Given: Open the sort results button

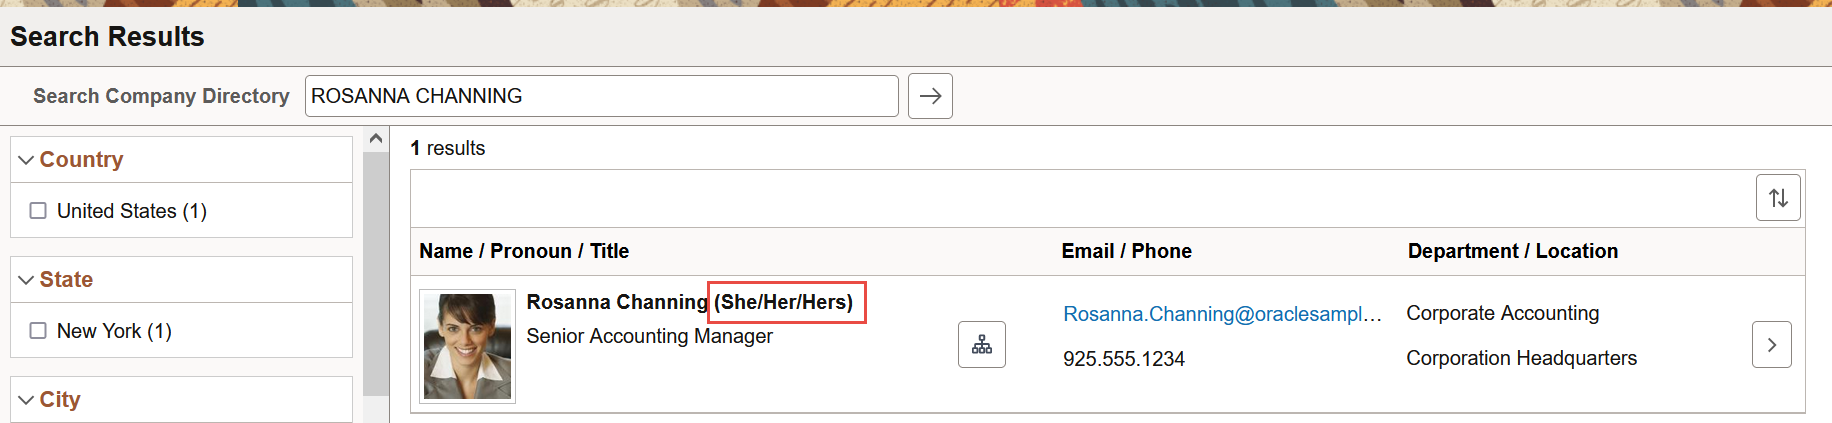Looking at the screenshot, I should tap(1778, 198).
